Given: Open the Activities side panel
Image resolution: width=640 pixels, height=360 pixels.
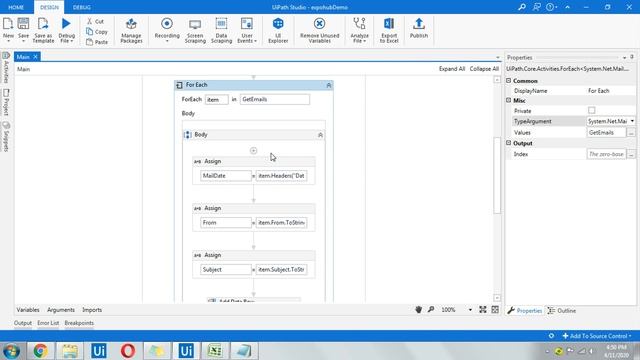Looking at the screenshot, I should pos(6,68).
